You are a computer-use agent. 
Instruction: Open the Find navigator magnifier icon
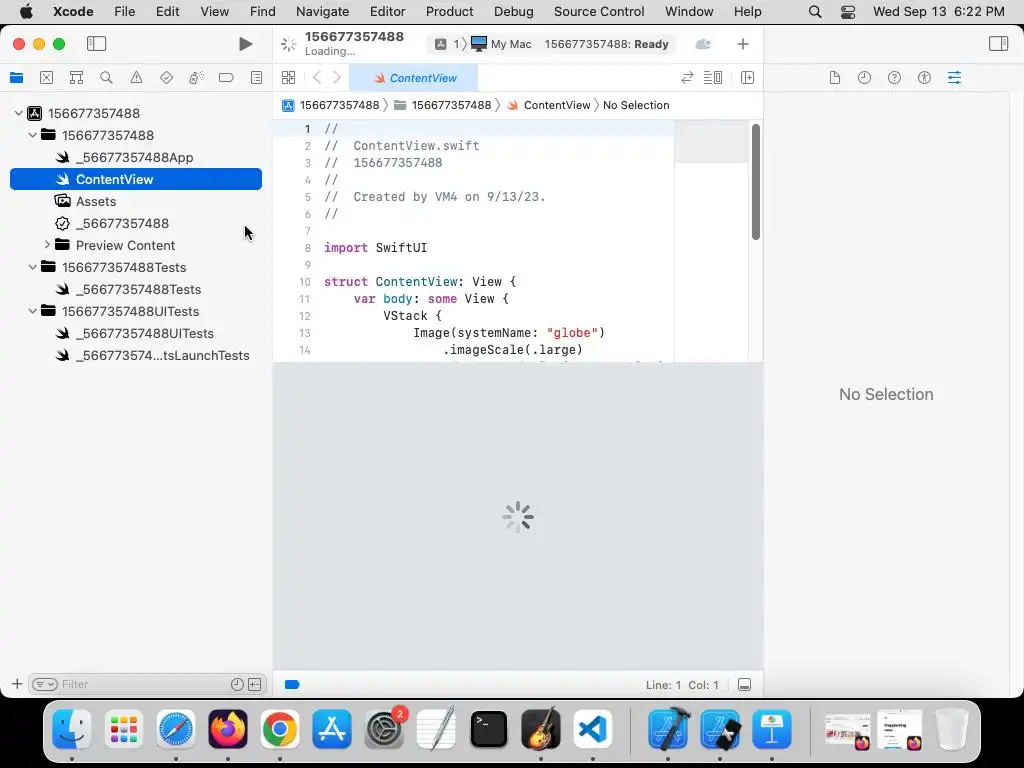106,78
